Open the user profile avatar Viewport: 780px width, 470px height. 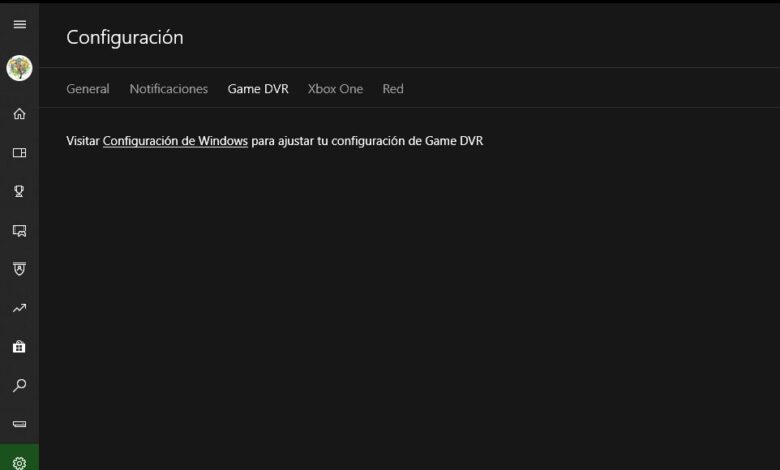(x=19, y=68)
